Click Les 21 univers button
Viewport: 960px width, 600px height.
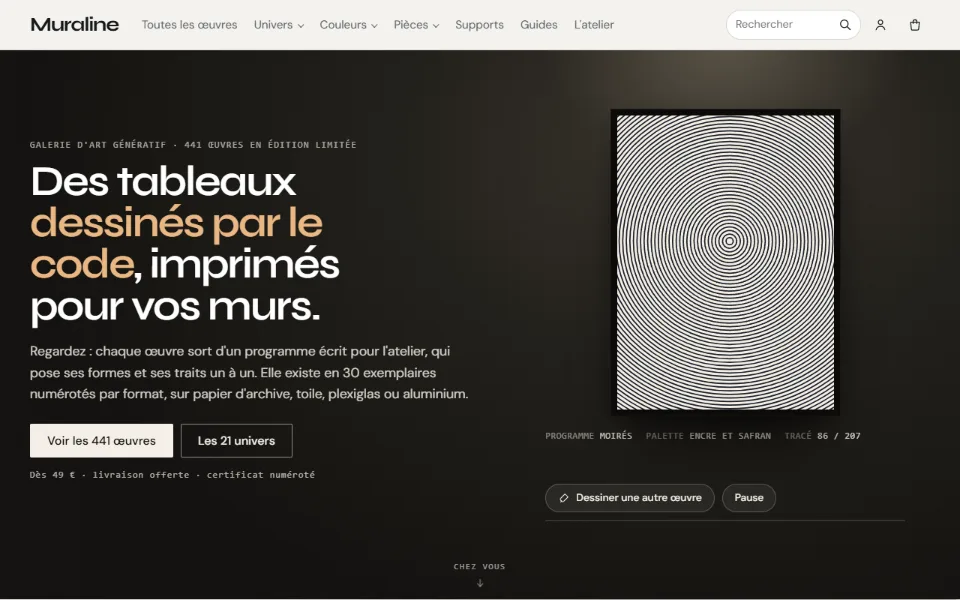click(x=236, y=441)
